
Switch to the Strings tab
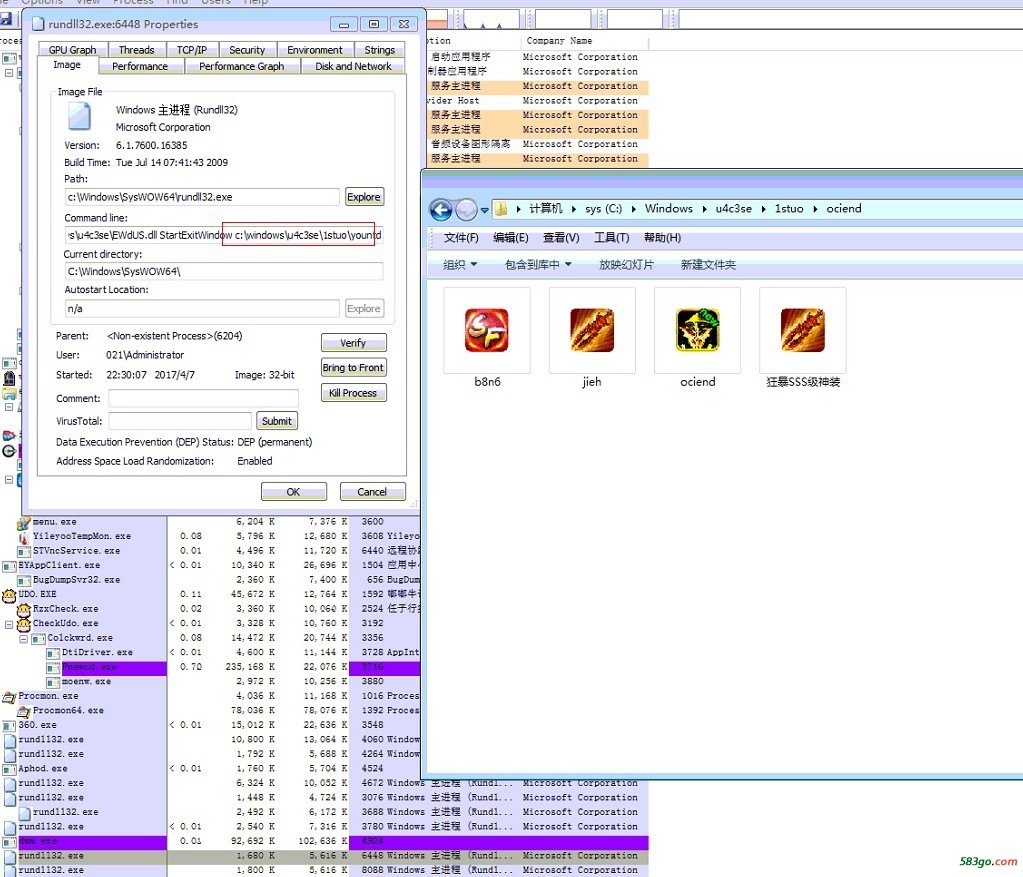tap(379, 50)
